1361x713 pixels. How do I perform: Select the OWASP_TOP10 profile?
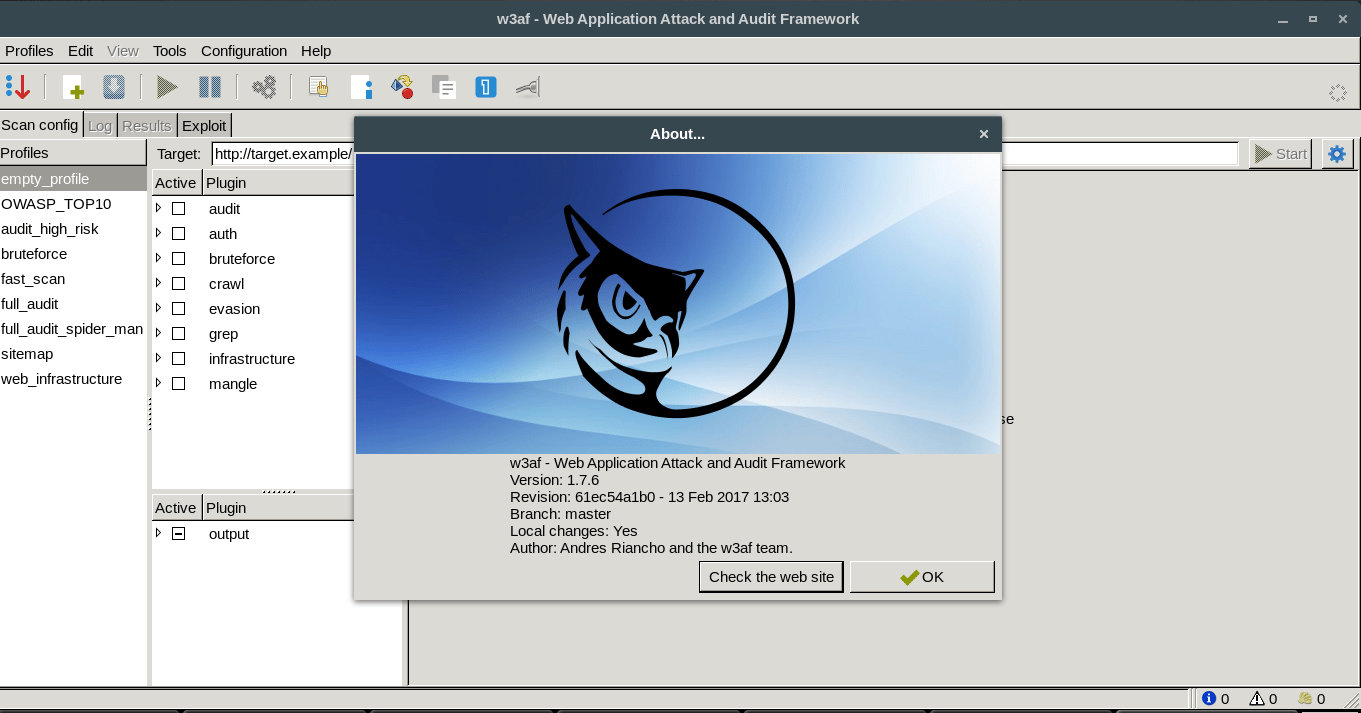[x=73, y=204]
